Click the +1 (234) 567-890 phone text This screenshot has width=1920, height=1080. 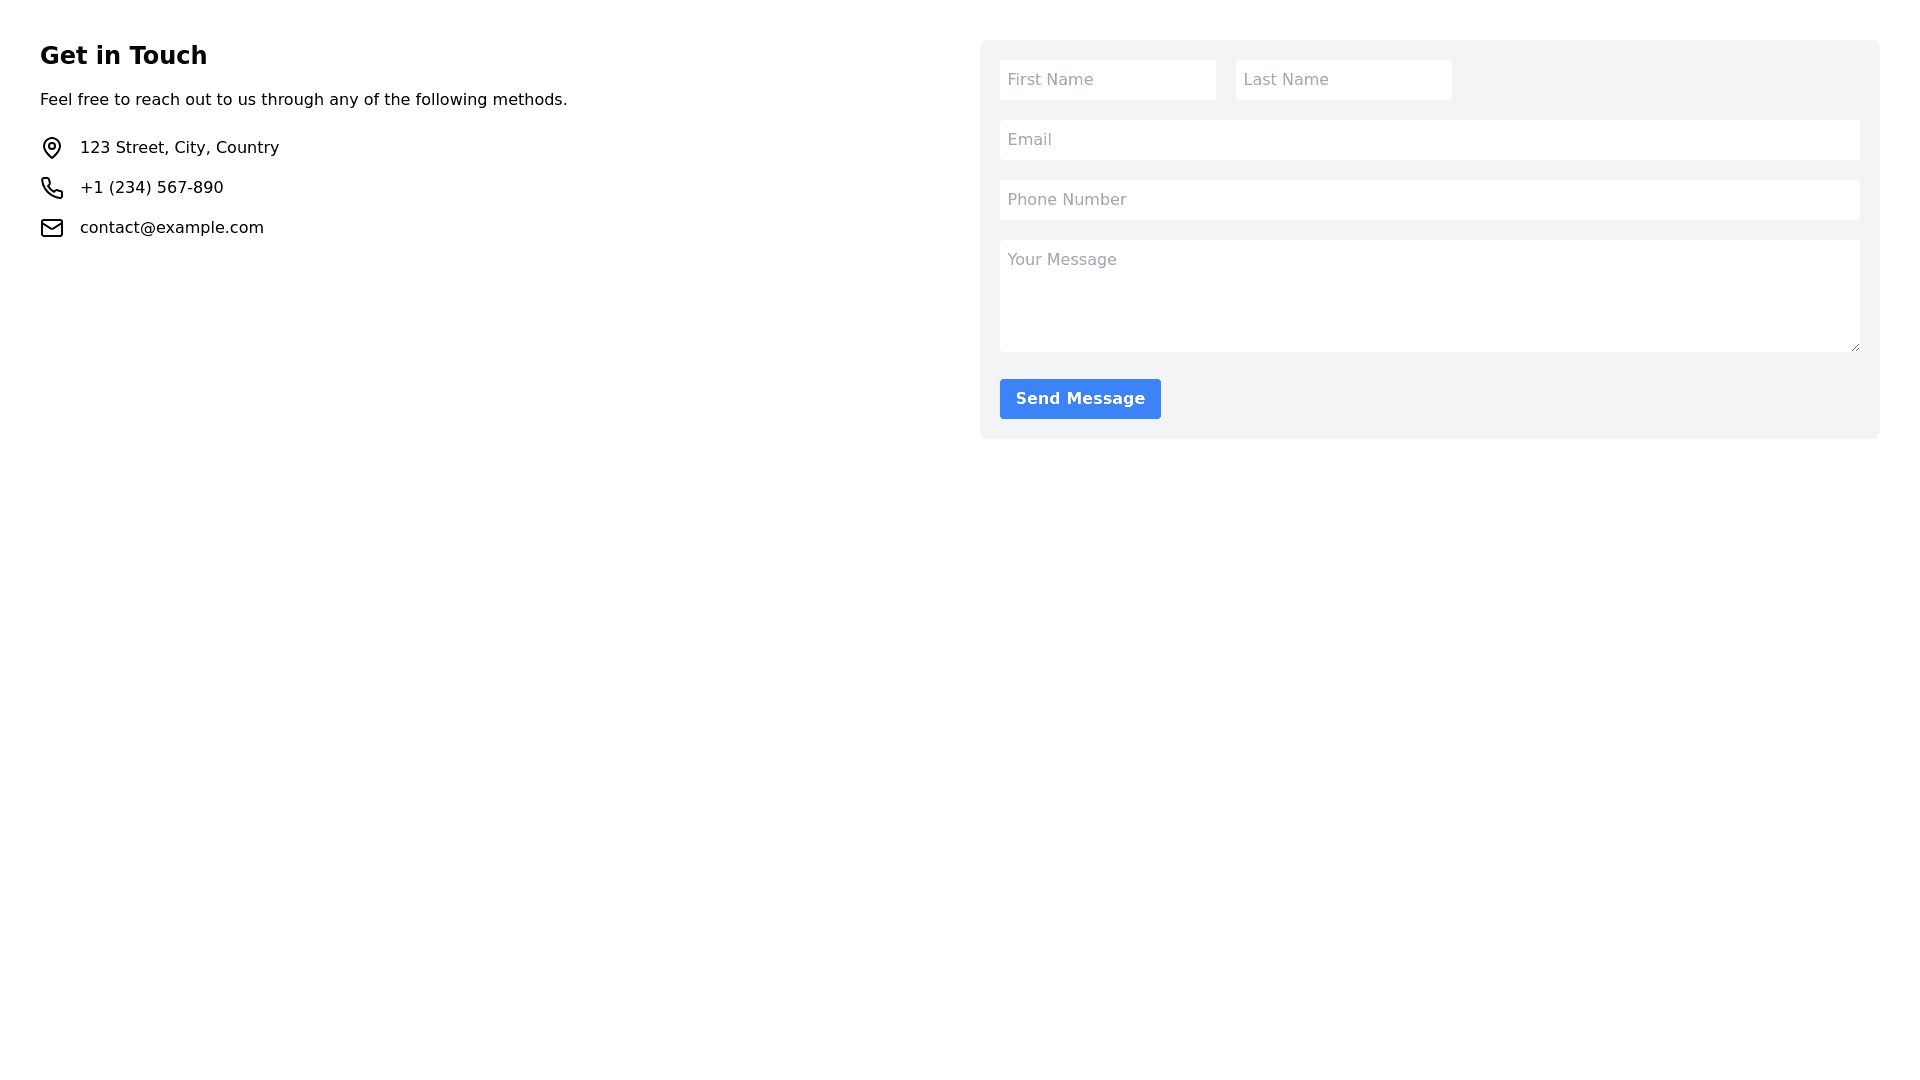(152, 188)
